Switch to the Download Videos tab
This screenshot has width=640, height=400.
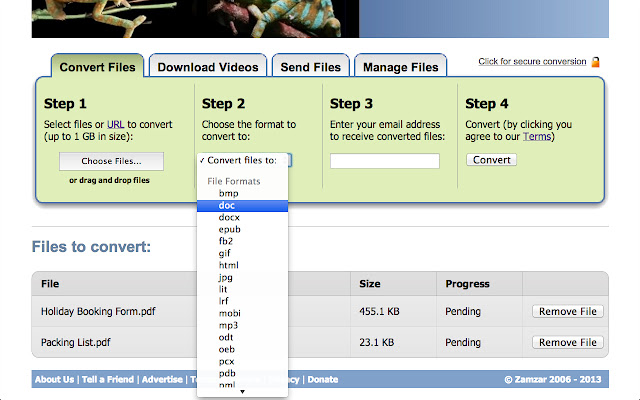point(208,67)
